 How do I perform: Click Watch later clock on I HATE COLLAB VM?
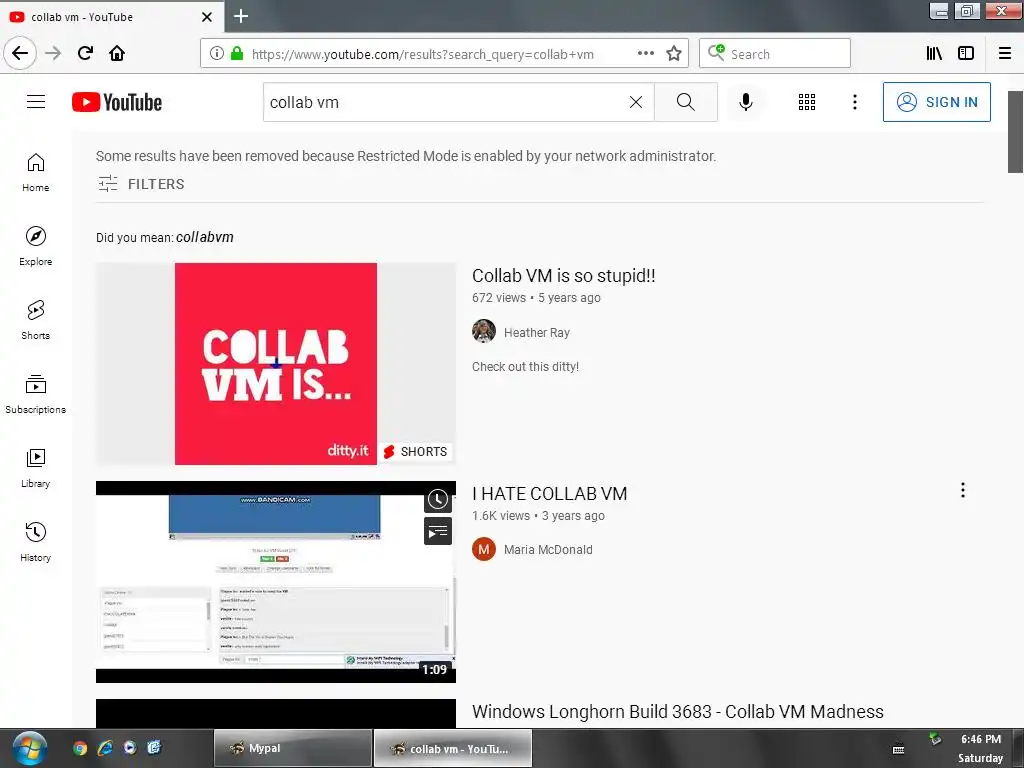pos(438,500)
